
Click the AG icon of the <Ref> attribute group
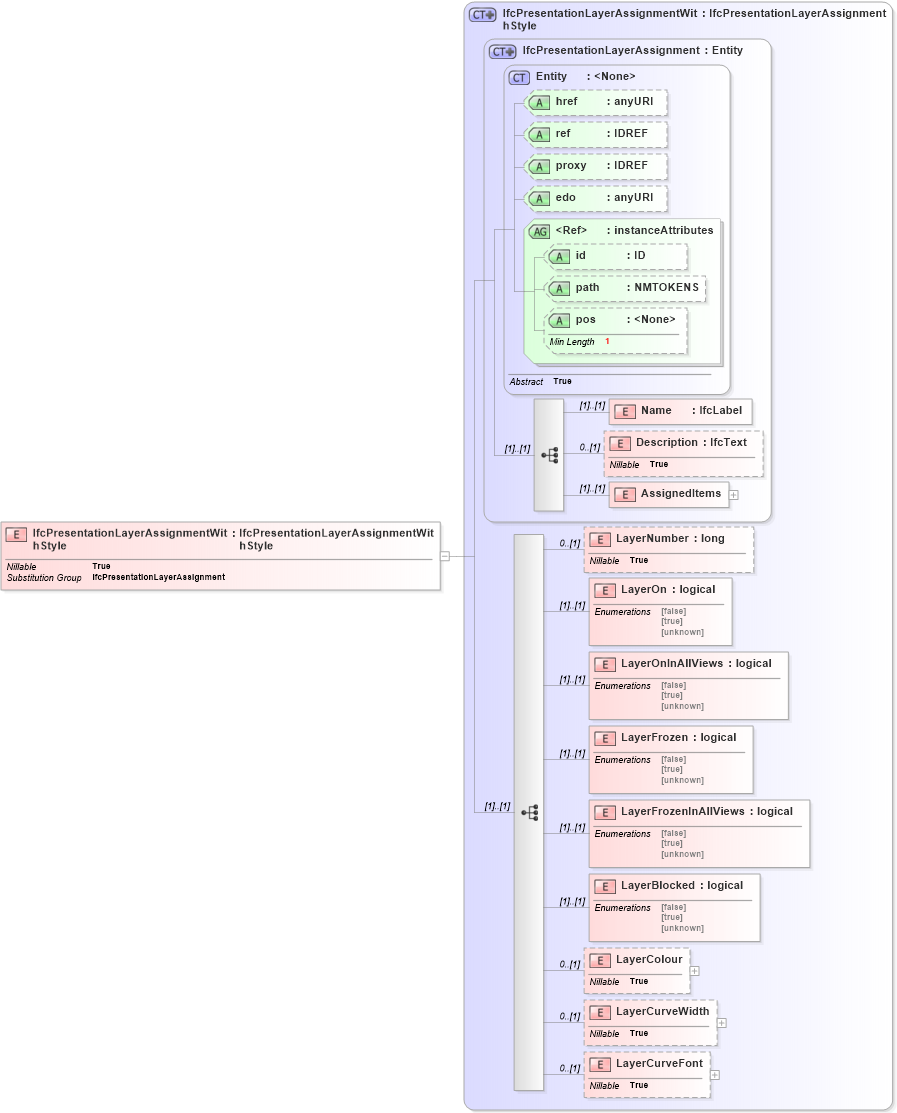point(538,230)
